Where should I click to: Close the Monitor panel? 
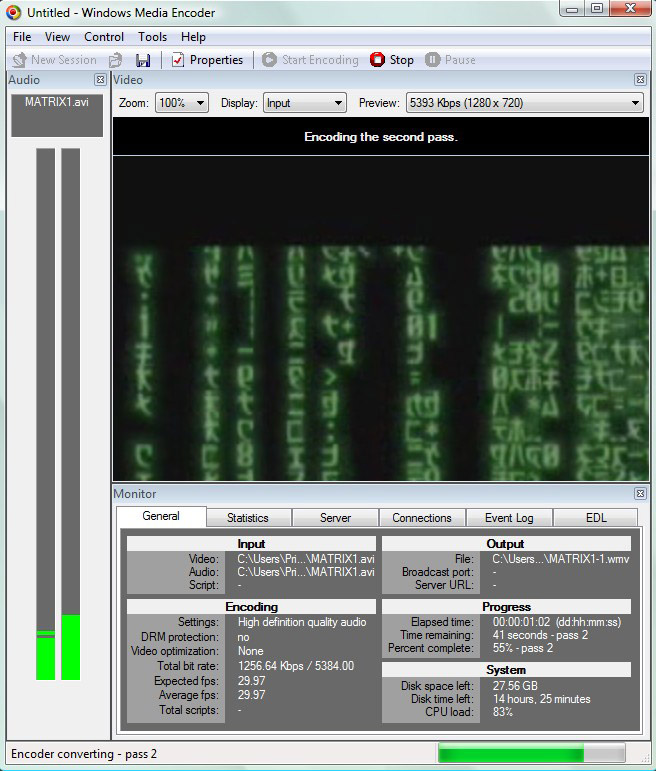[640, 494]
